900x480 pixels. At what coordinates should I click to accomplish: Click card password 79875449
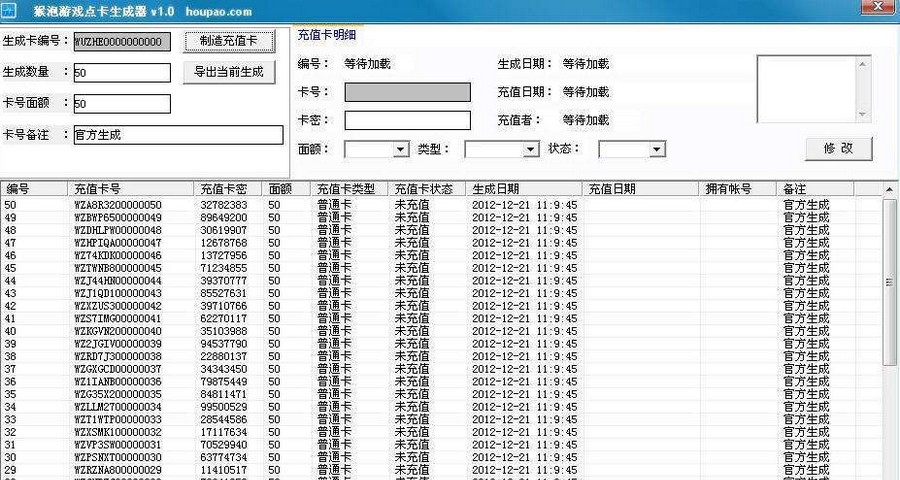[x=224, y=382]
